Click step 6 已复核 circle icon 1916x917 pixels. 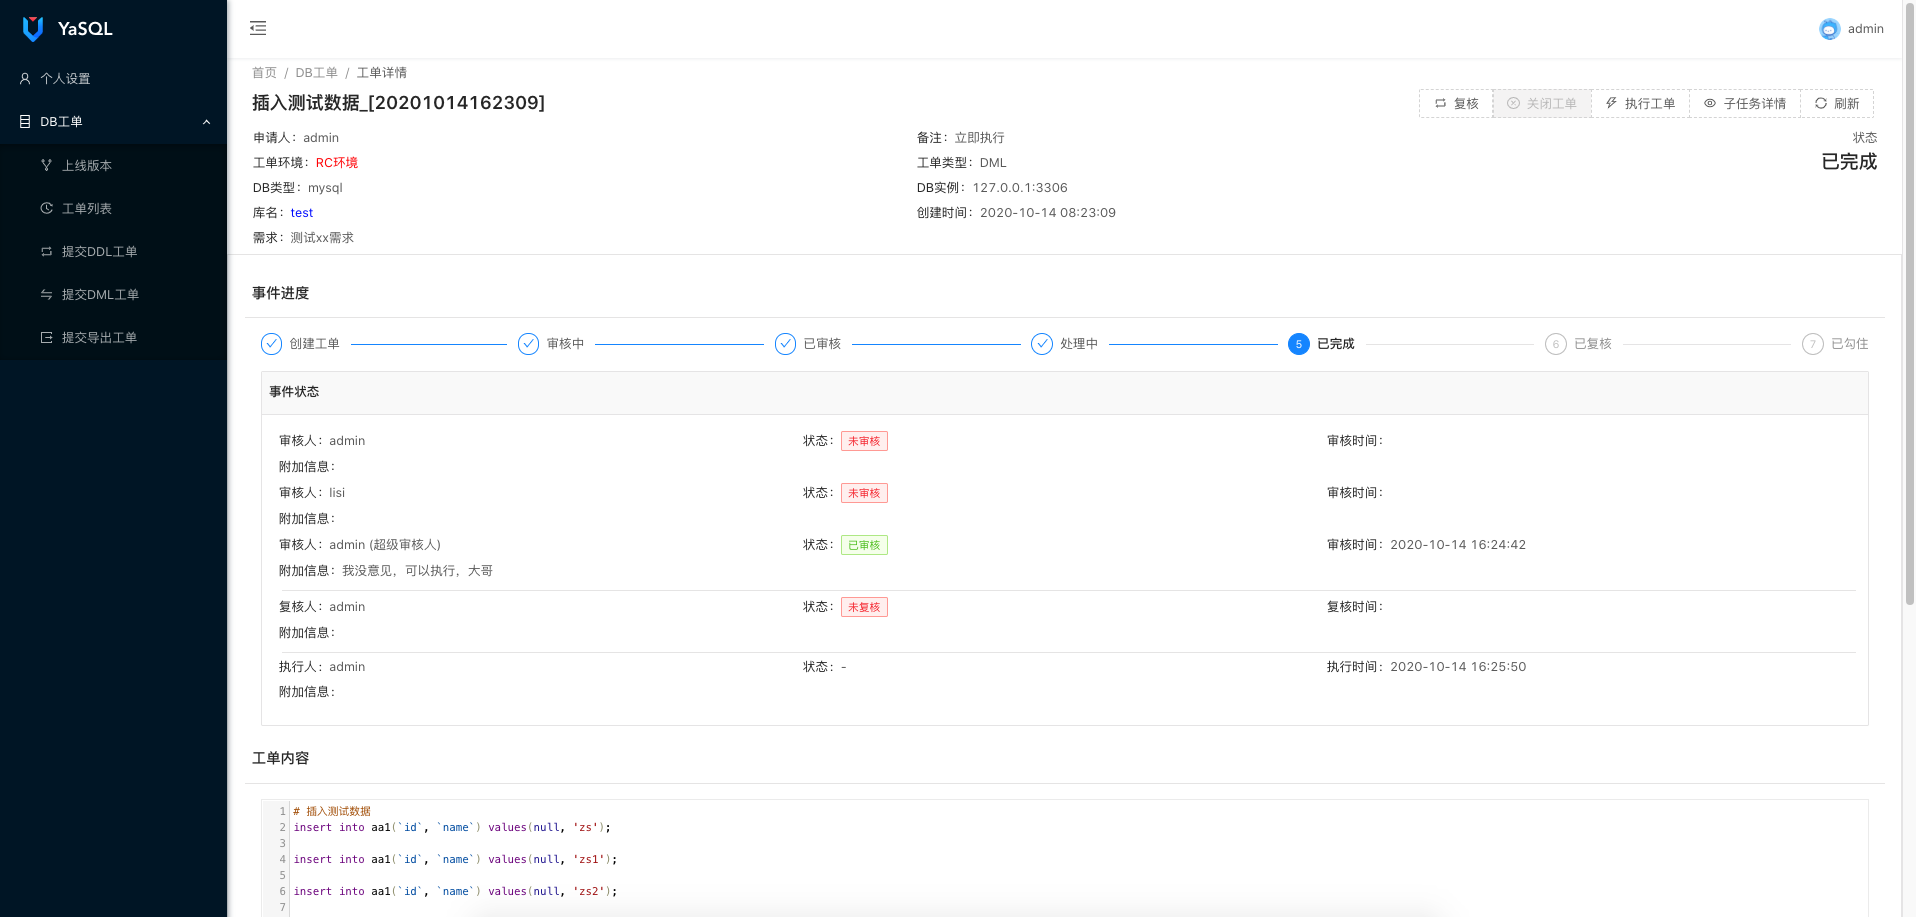[x=1556, y=344]
